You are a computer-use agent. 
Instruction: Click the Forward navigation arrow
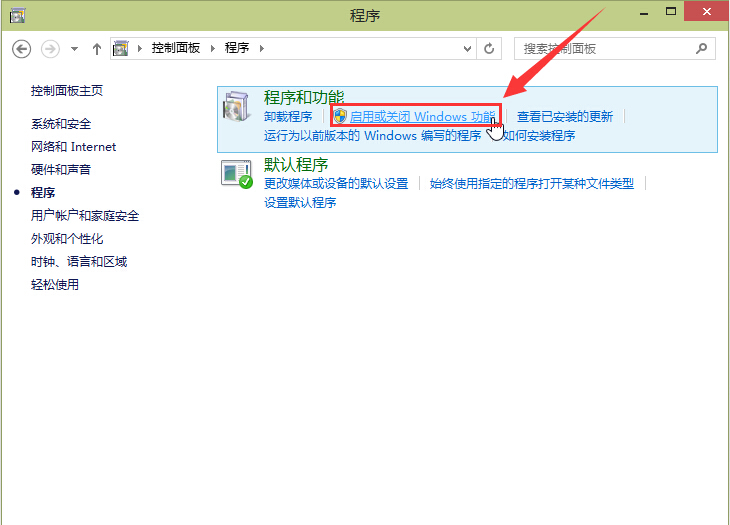pos(50,48)
